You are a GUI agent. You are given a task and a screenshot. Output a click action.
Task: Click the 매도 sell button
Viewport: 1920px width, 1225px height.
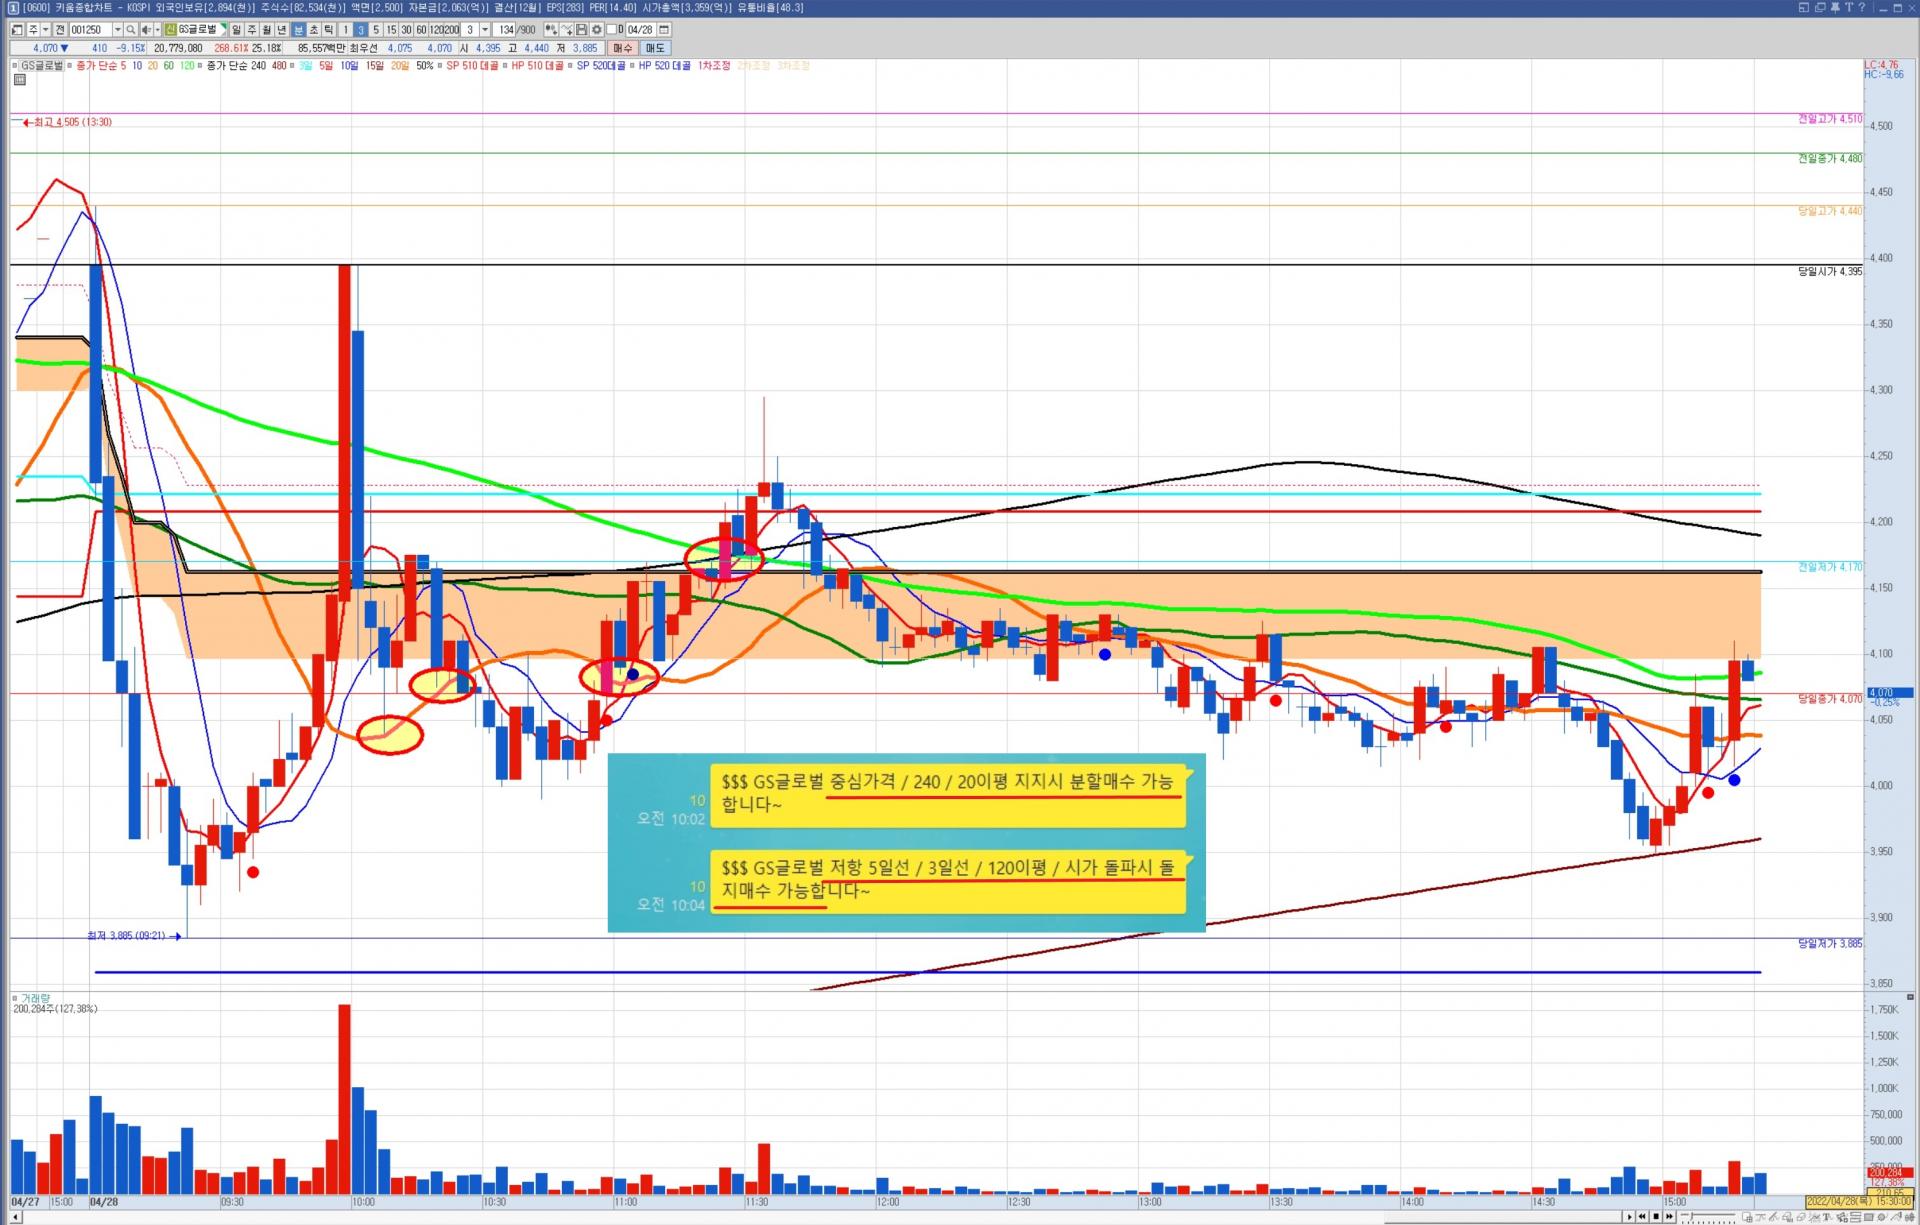point(655,48)
